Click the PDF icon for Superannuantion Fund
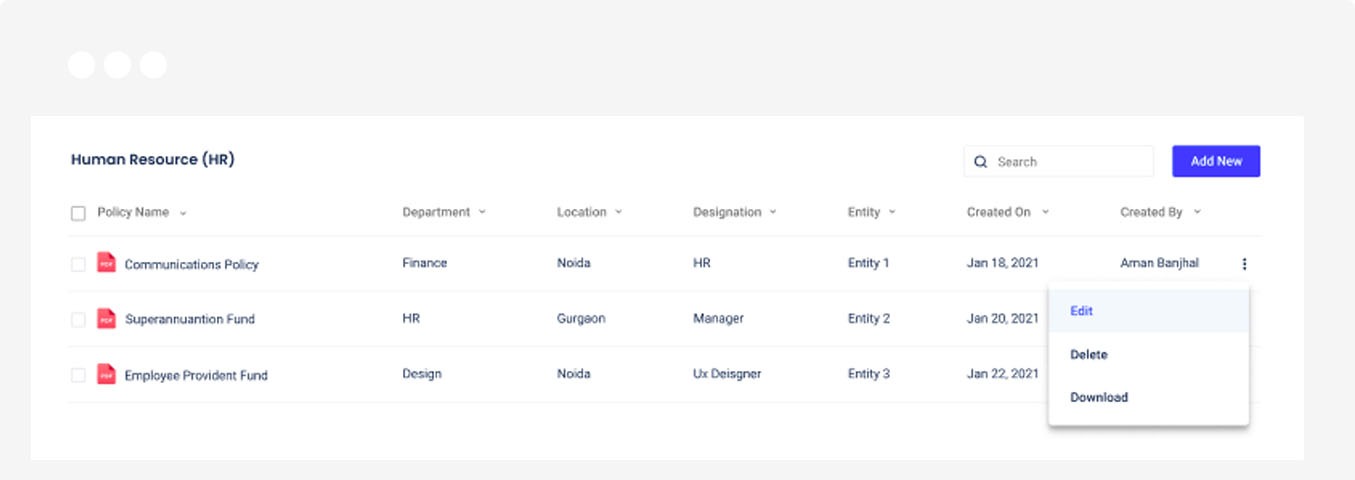 (106, 319)
